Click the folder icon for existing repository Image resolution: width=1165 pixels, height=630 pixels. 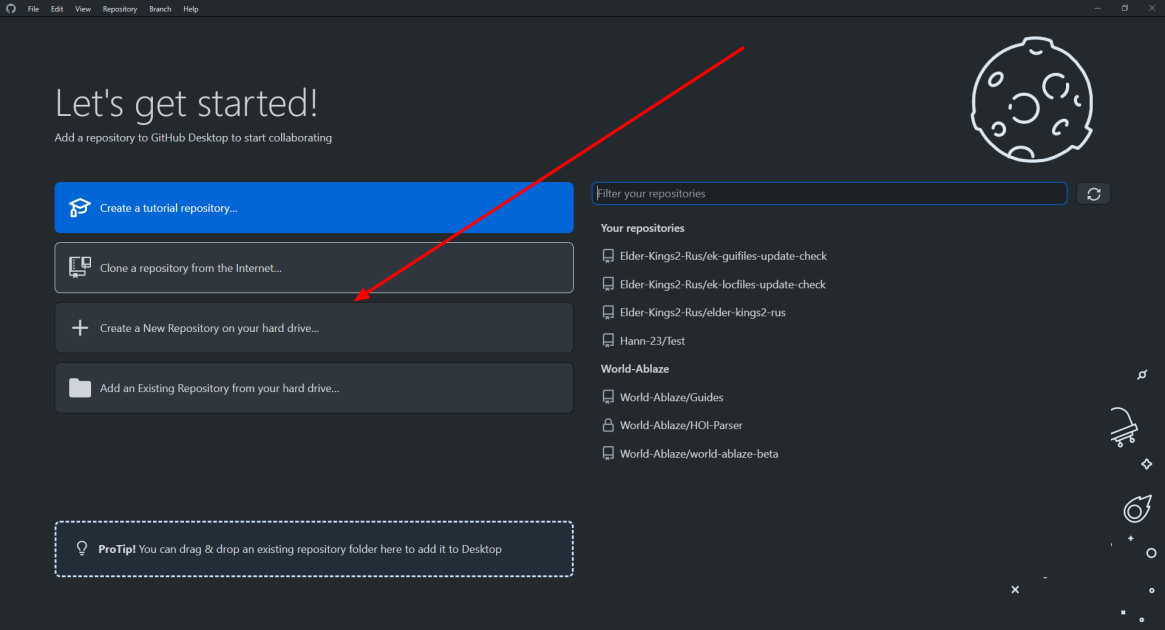79,388
